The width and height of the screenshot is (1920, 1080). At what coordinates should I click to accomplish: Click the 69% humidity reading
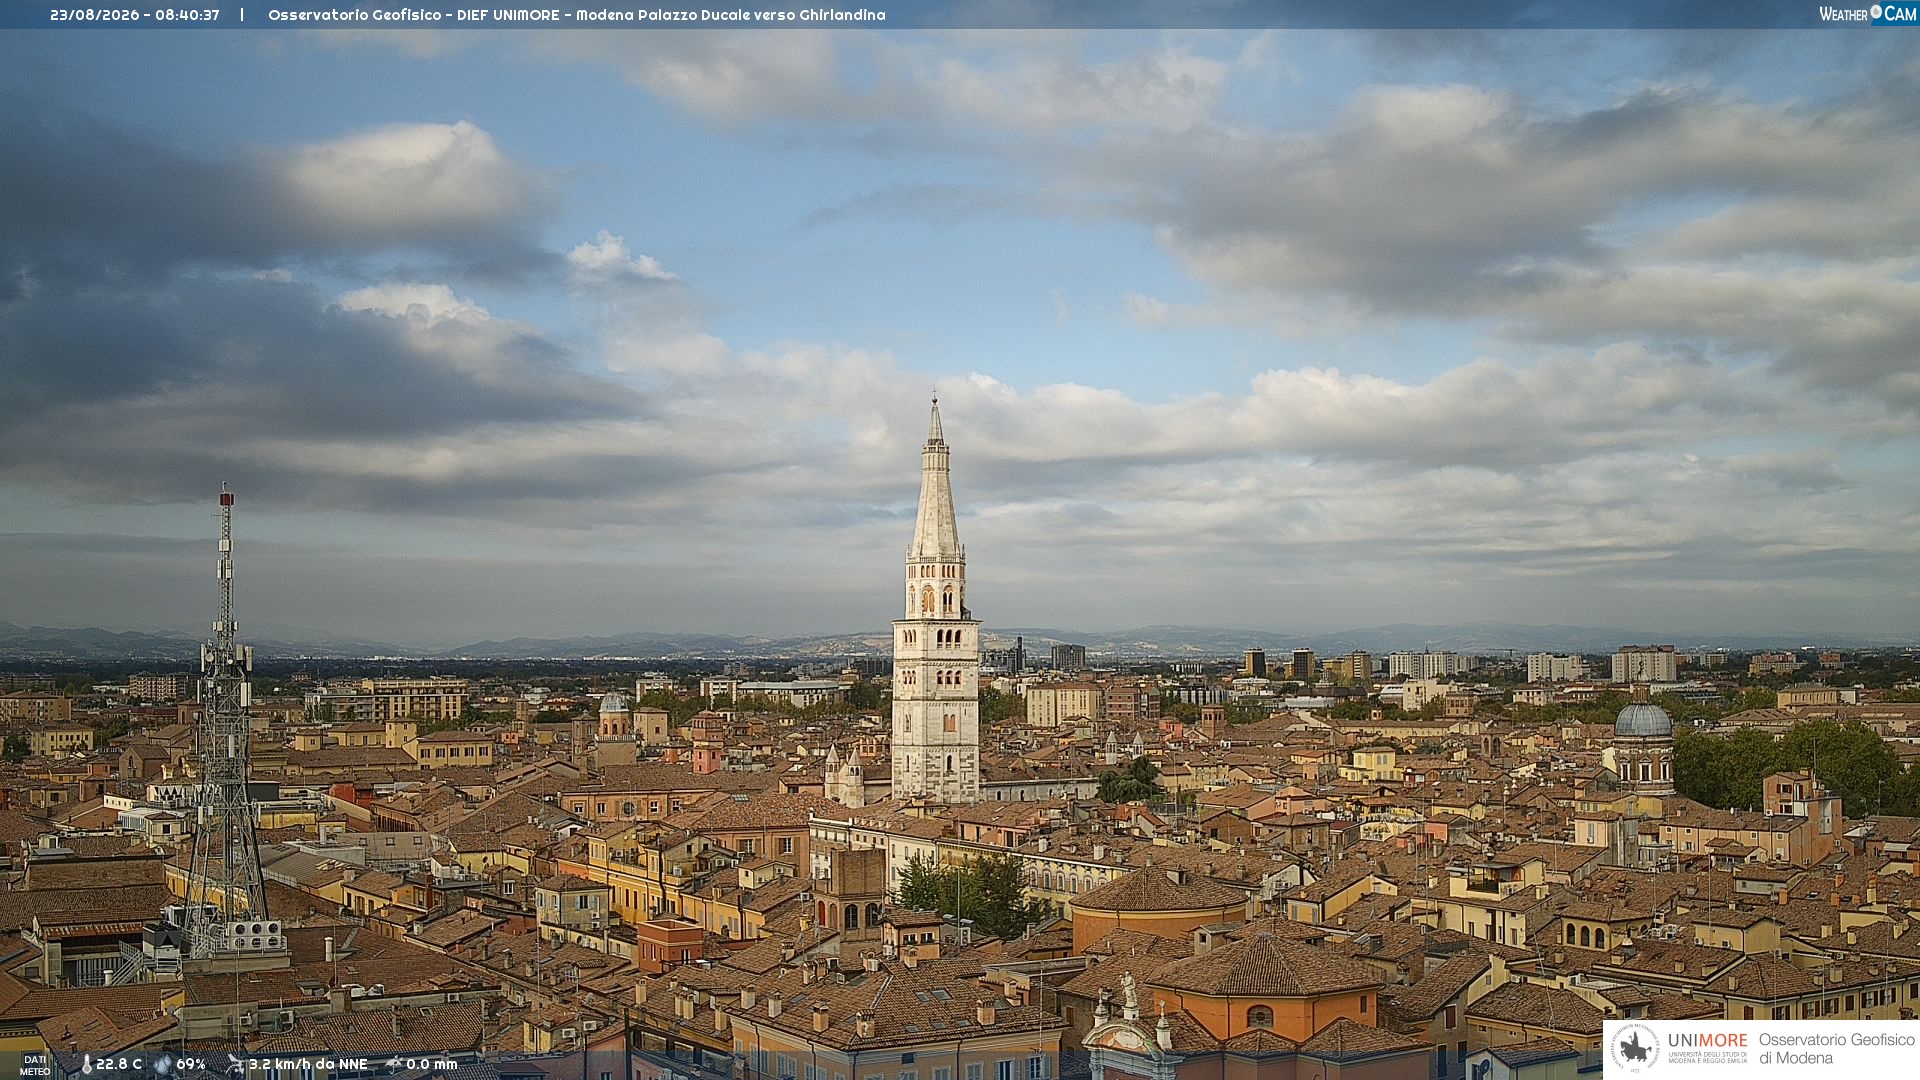pyautogui.click(x=191, y=1064)
